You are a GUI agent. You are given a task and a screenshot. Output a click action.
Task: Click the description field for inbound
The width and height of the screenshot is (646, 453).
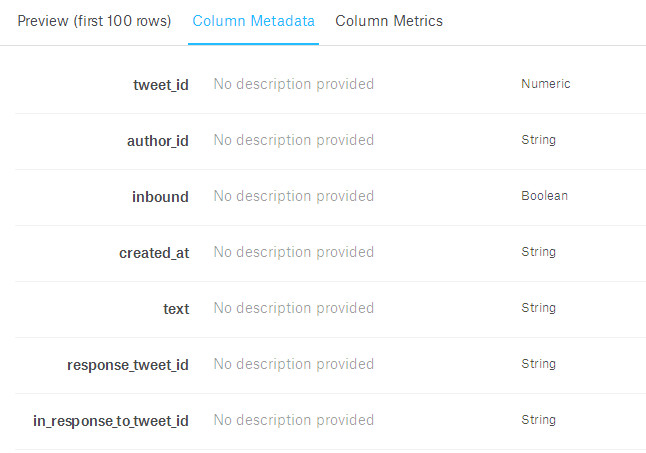click(x=294, y=196)
